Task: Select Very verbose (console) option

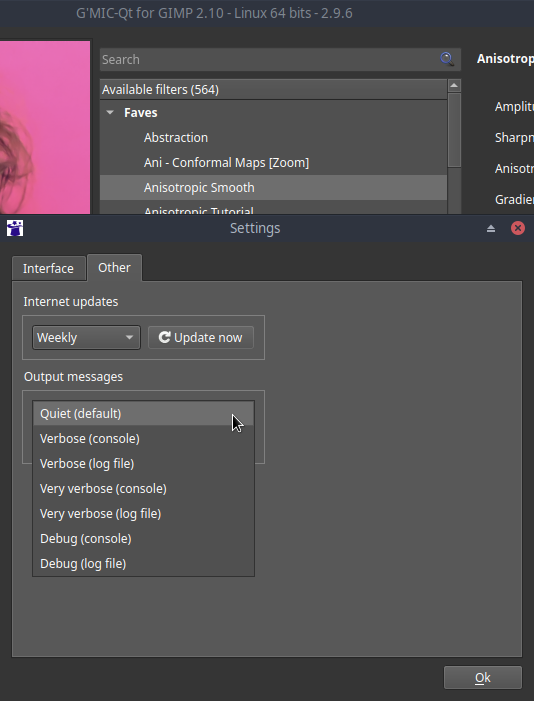Action: 143,489
